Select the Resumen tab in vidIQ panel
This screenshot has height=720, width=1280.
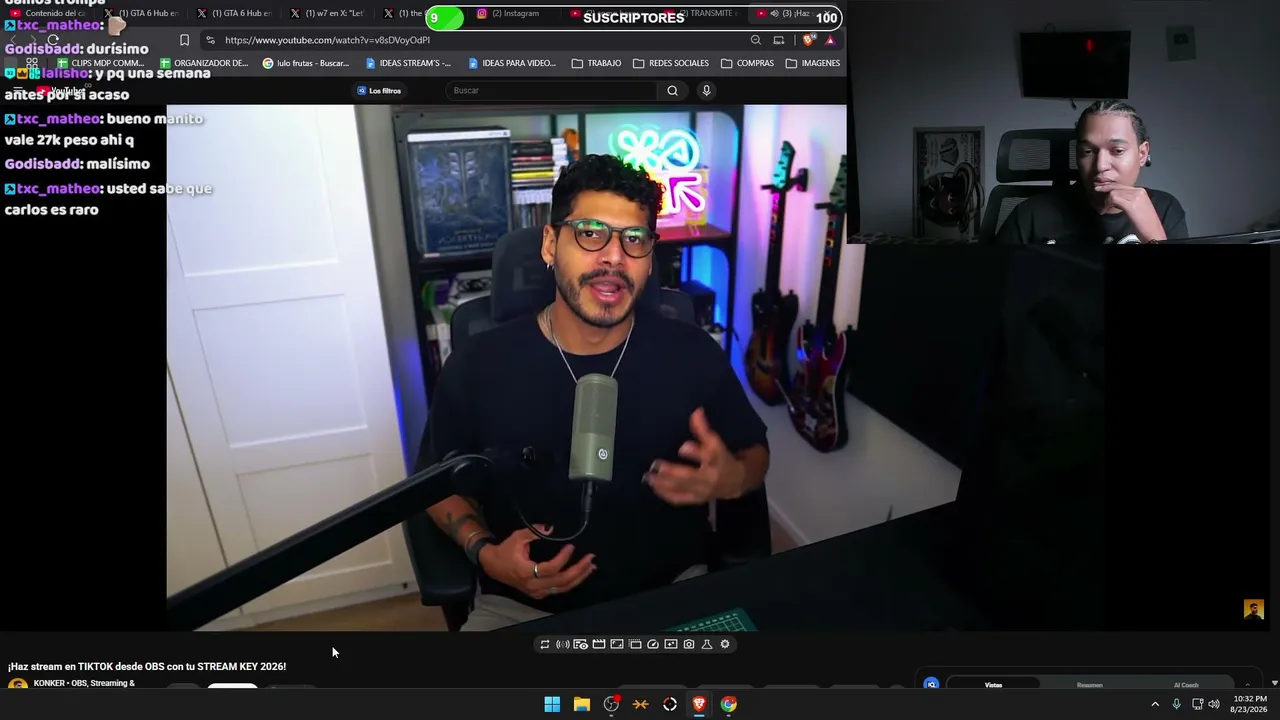[x=1090, y=685]
